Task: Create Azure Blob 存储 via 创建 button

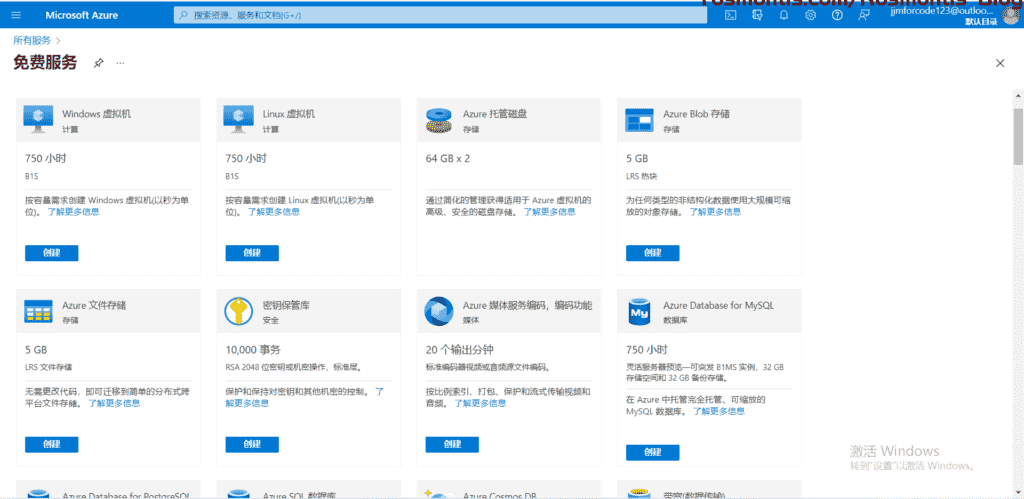Action: coord(652,253)
